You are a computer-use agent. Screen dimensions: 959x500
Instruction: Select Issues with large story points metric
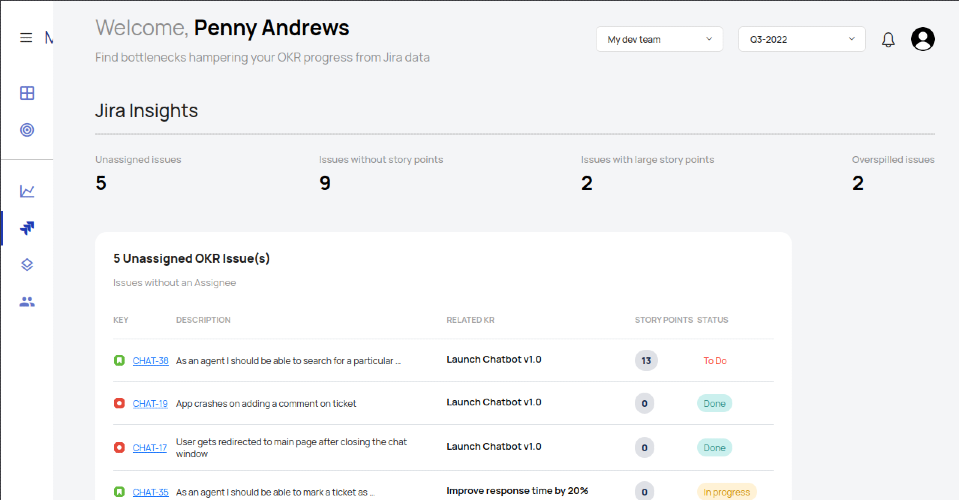[647, 174]
